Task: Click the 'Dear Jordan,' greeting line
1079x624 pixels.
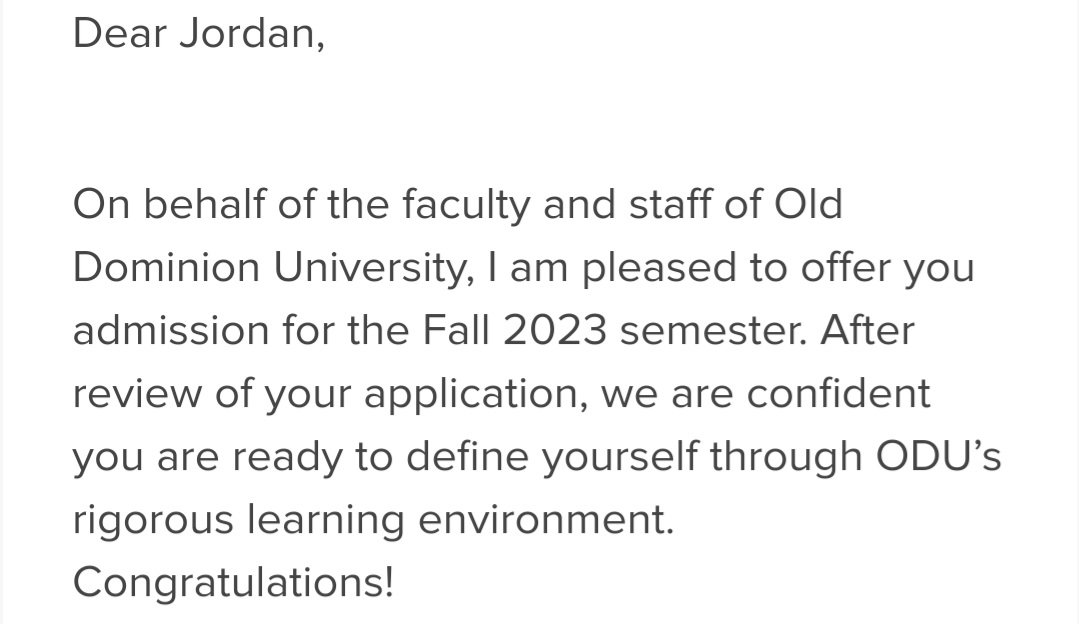Action: pyautogui.click(x=199, y=34)
